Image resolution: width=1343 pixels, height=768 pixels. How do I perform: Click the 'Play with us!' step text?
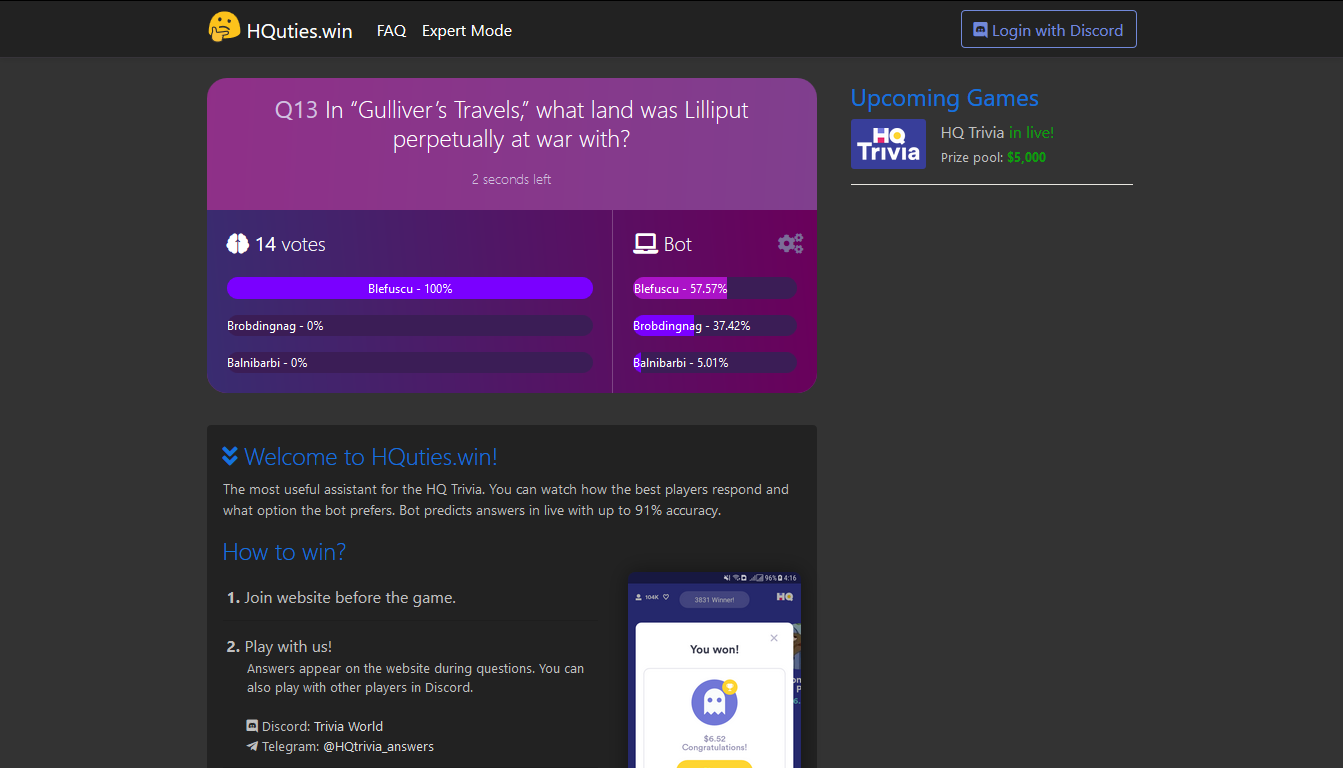288,646
